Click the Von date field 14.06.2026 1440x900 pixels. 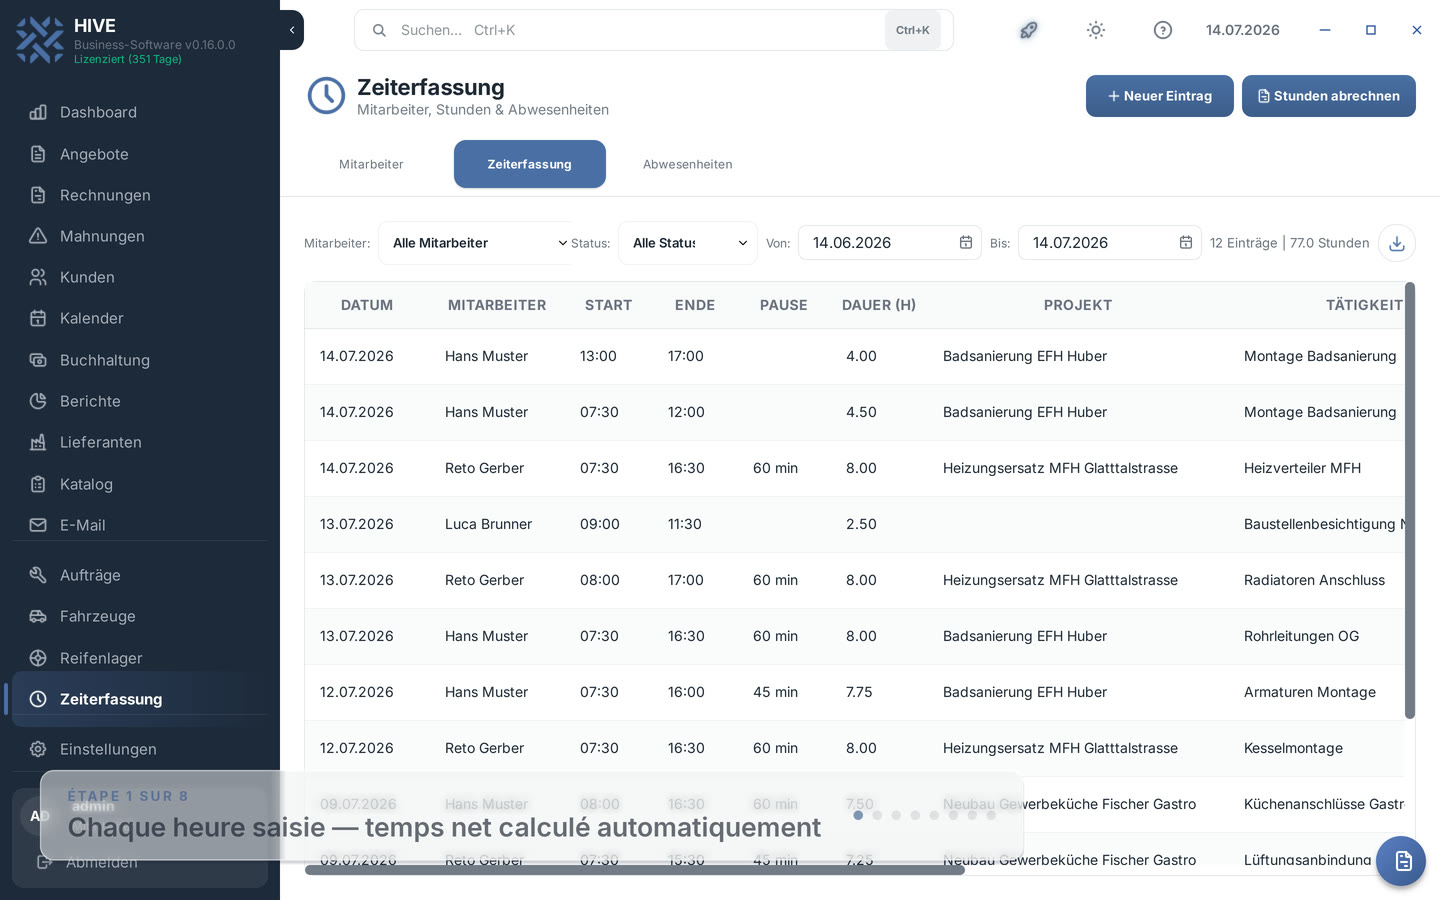(x=890, y=243)
